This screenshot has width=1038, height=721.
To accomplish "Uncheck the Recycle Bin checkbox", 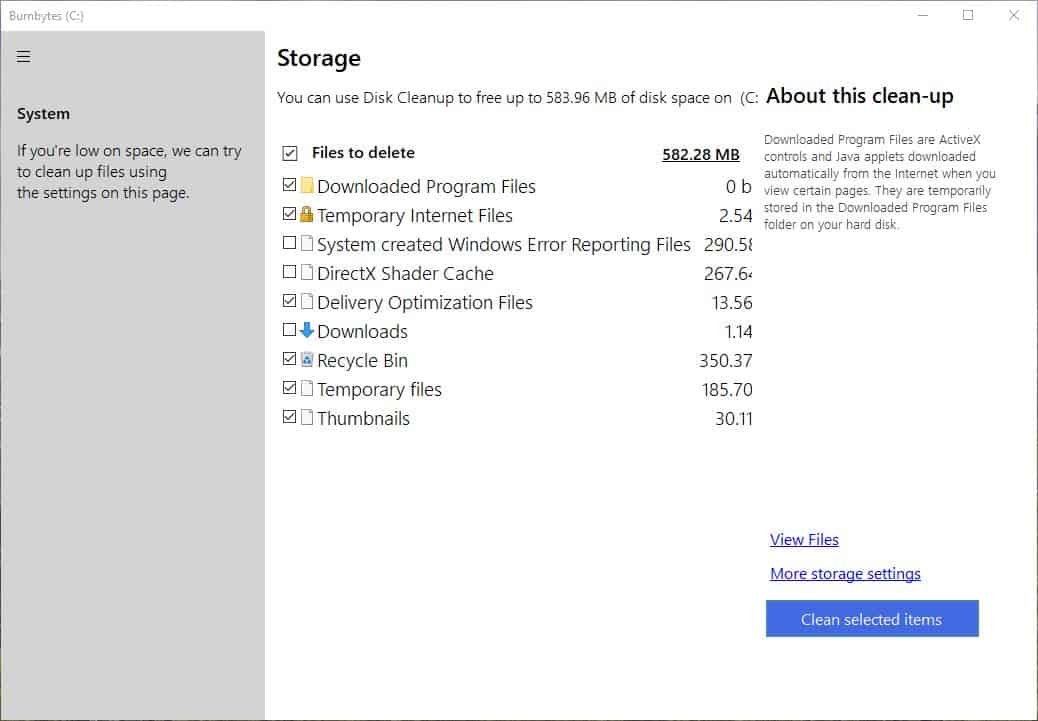I will coord(289,358).
